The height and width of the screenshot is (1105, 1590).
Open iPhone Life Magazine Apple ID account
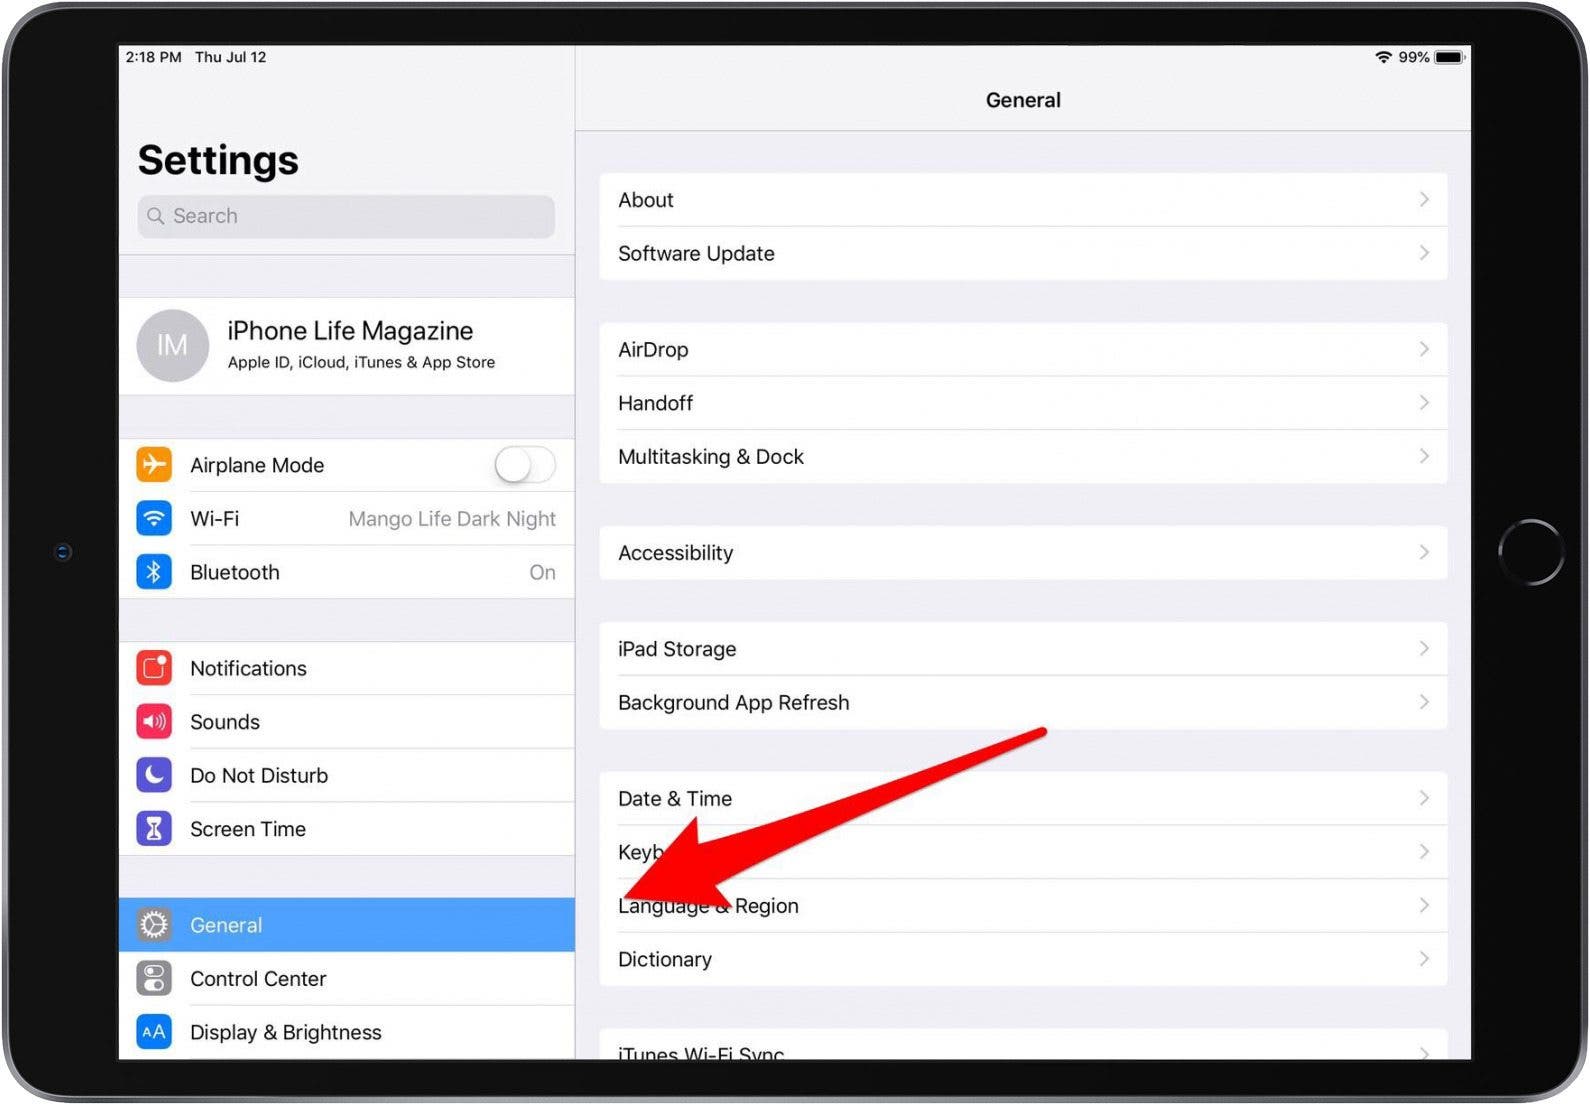coord(347,346)
